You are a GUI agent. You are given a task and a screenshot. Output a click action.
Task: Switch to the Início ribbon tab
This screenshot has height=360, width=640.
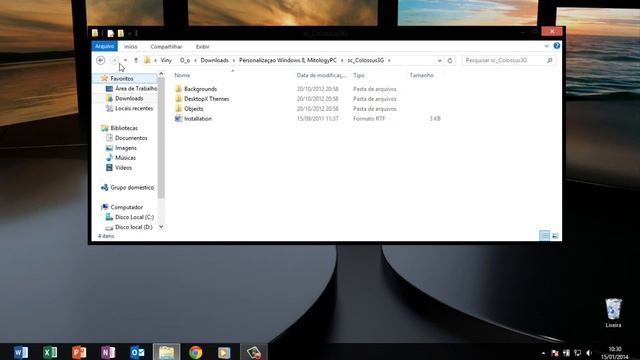point(131,47)
